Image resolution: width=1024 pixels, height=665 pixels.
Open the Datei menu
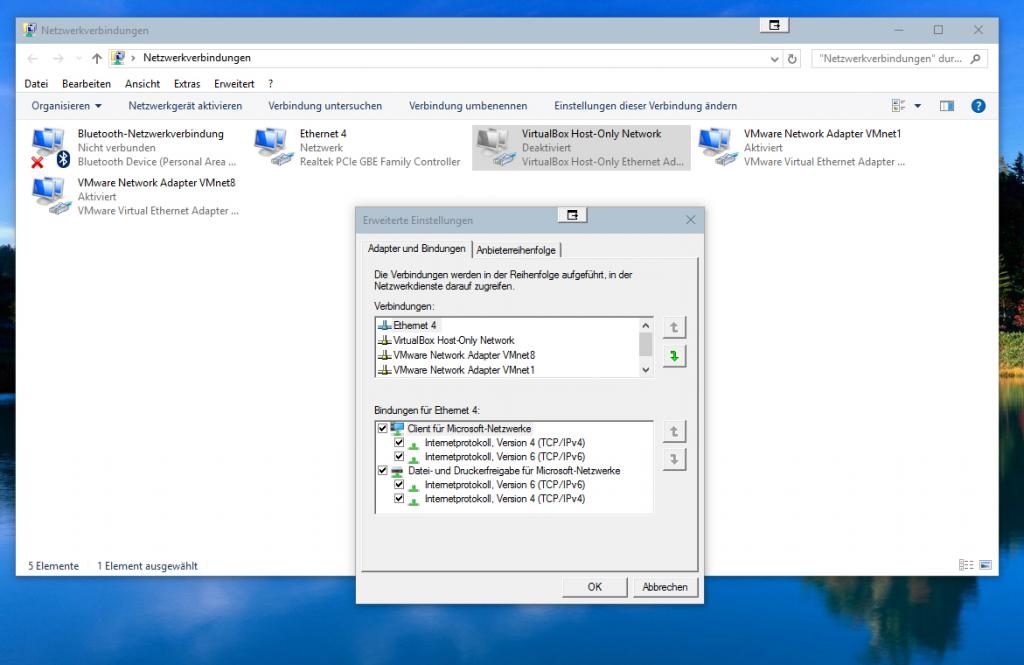tap(36, 84)
